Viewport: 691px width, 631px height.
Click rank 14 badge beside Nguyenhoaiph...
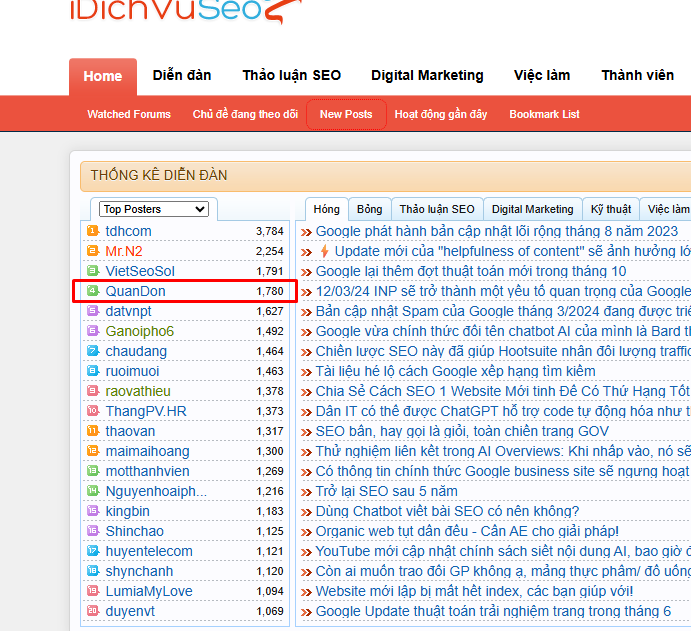(93, 490)
